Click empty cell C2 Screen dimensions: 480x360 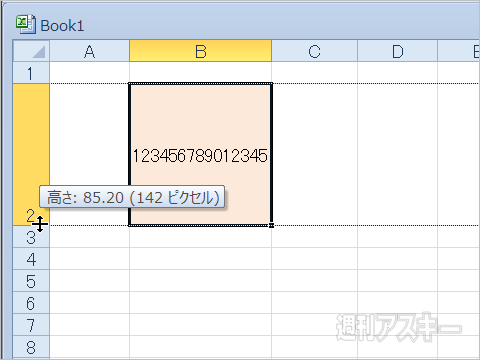[x=315, y=155]
